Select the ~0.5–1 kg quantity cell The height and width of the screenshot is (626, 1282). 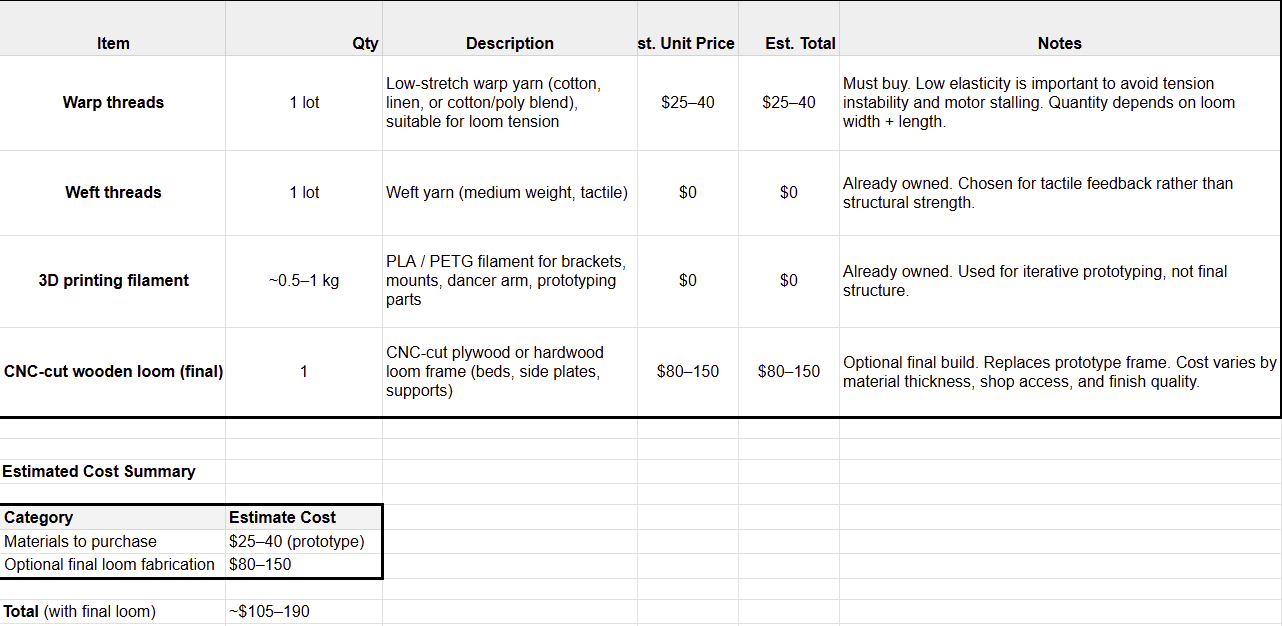(x=304, y=280)
